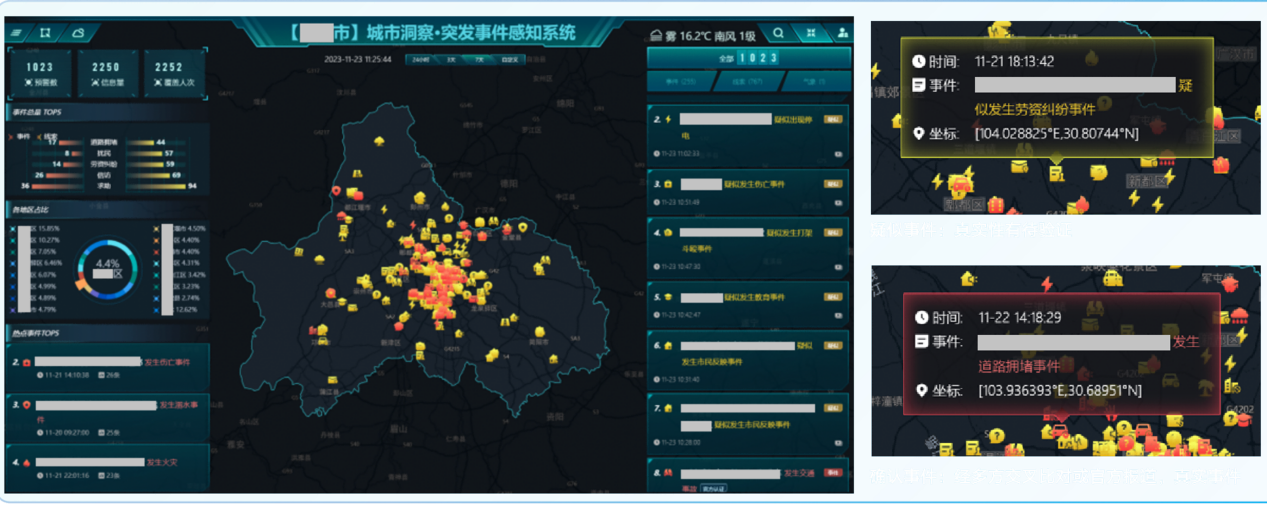
Task: Click the weather fog icon beside 16.2℃
Action: tap(657, 35)
